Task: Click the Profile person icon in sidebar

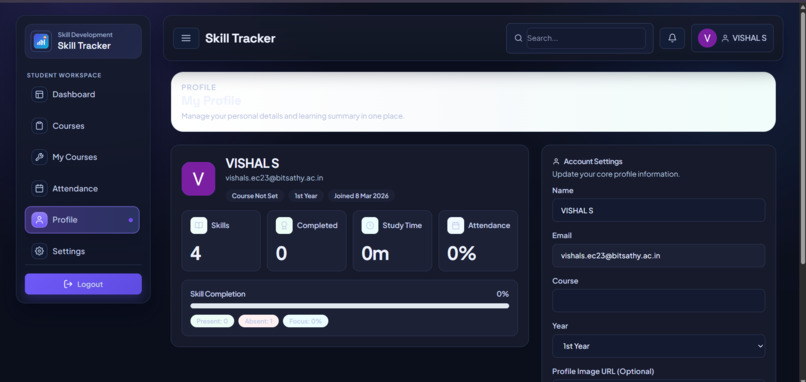Action: [x=39, y=220]
